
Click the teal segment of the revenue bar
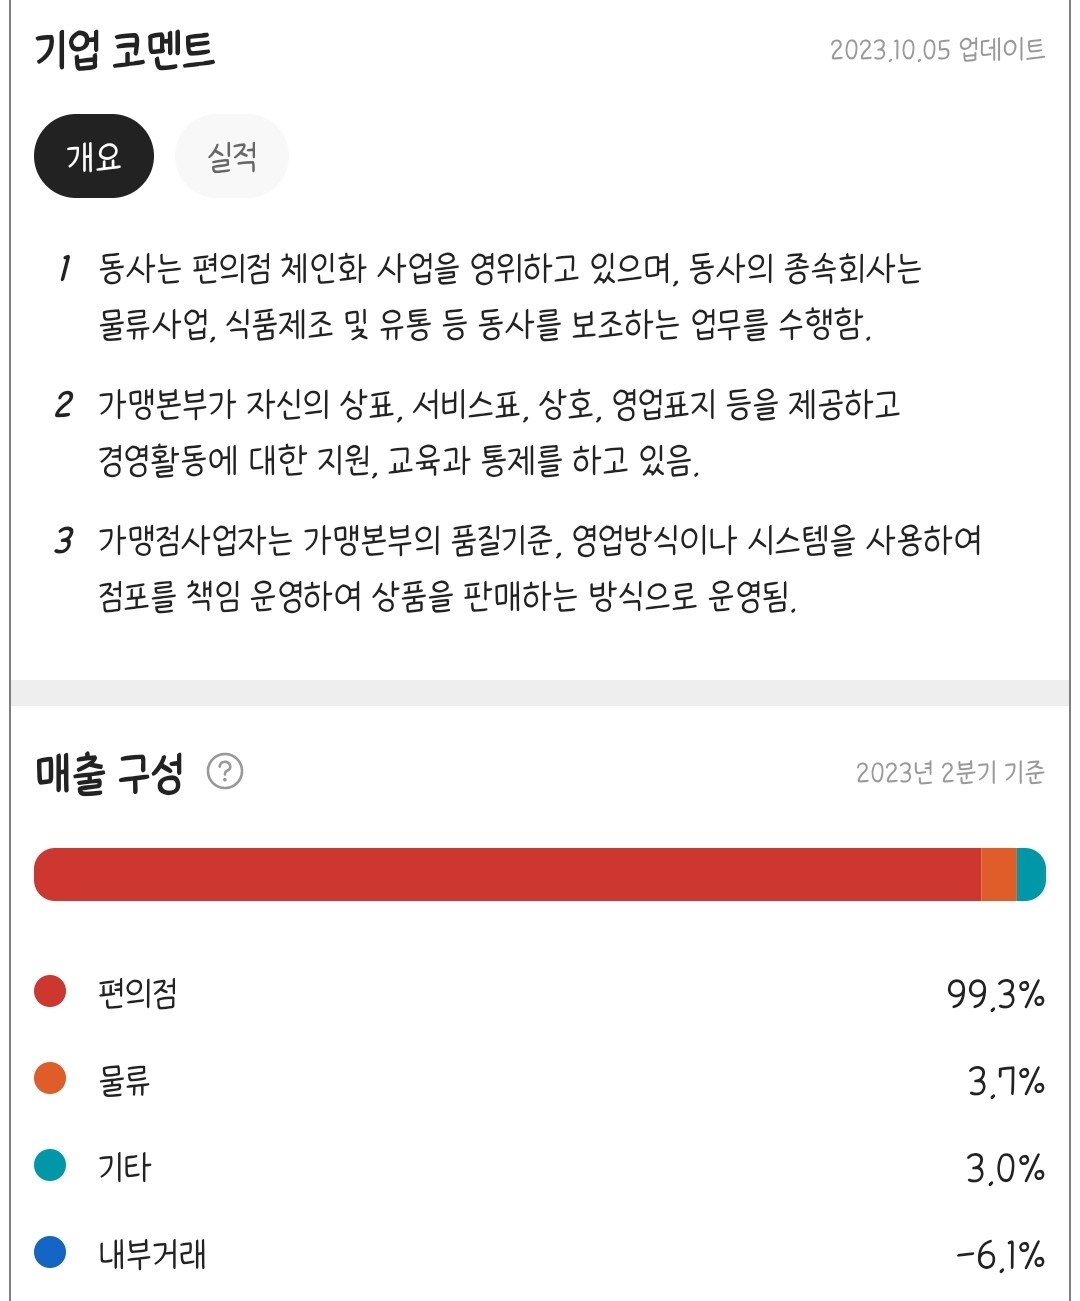(x=1032, y=874)
